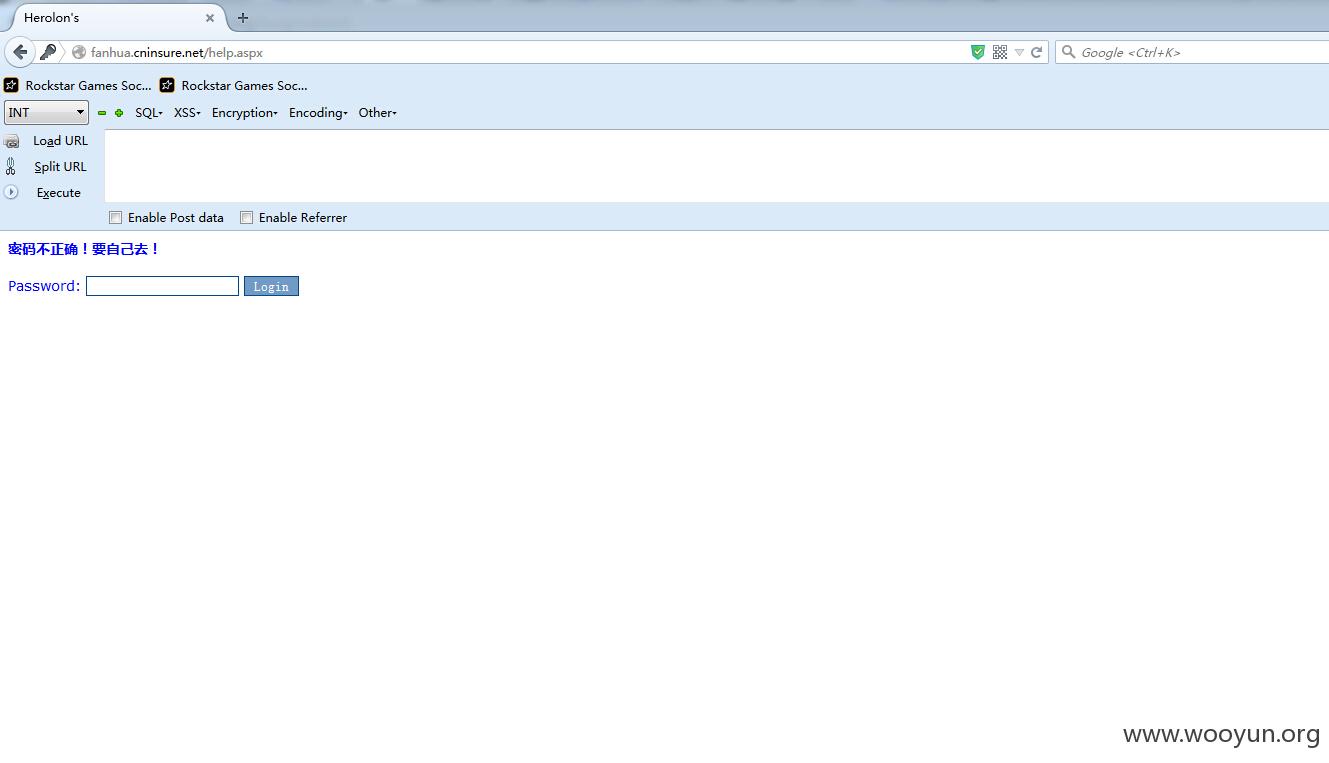This screenshot has width=1329, height=763.
Task: Click the Password: label text
Action: (x=44, y=286)
